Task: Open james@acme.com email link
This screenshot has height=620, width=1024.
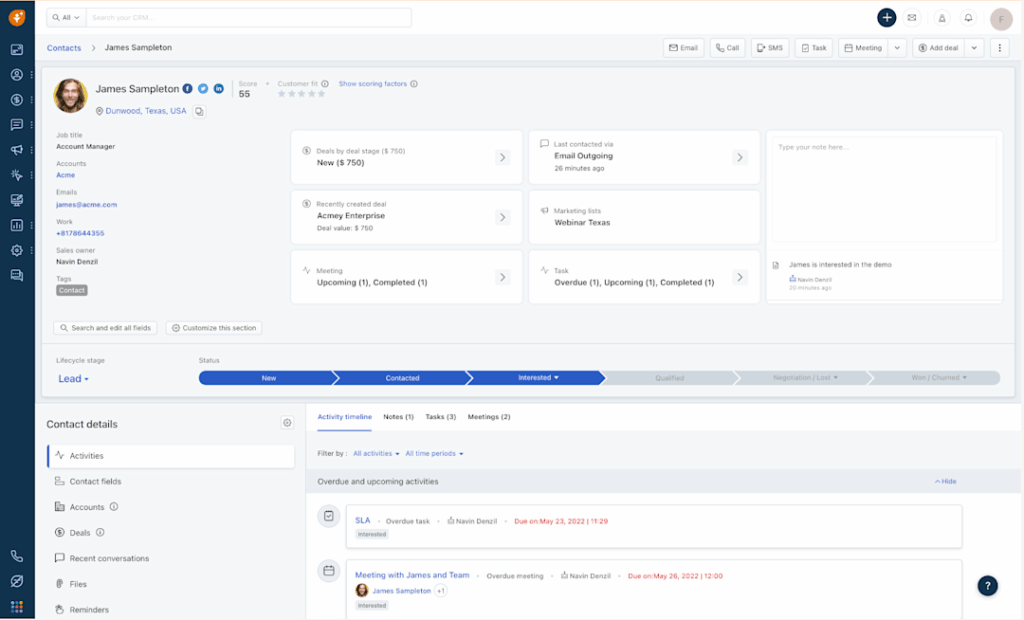Action: (x=86, y=204)
